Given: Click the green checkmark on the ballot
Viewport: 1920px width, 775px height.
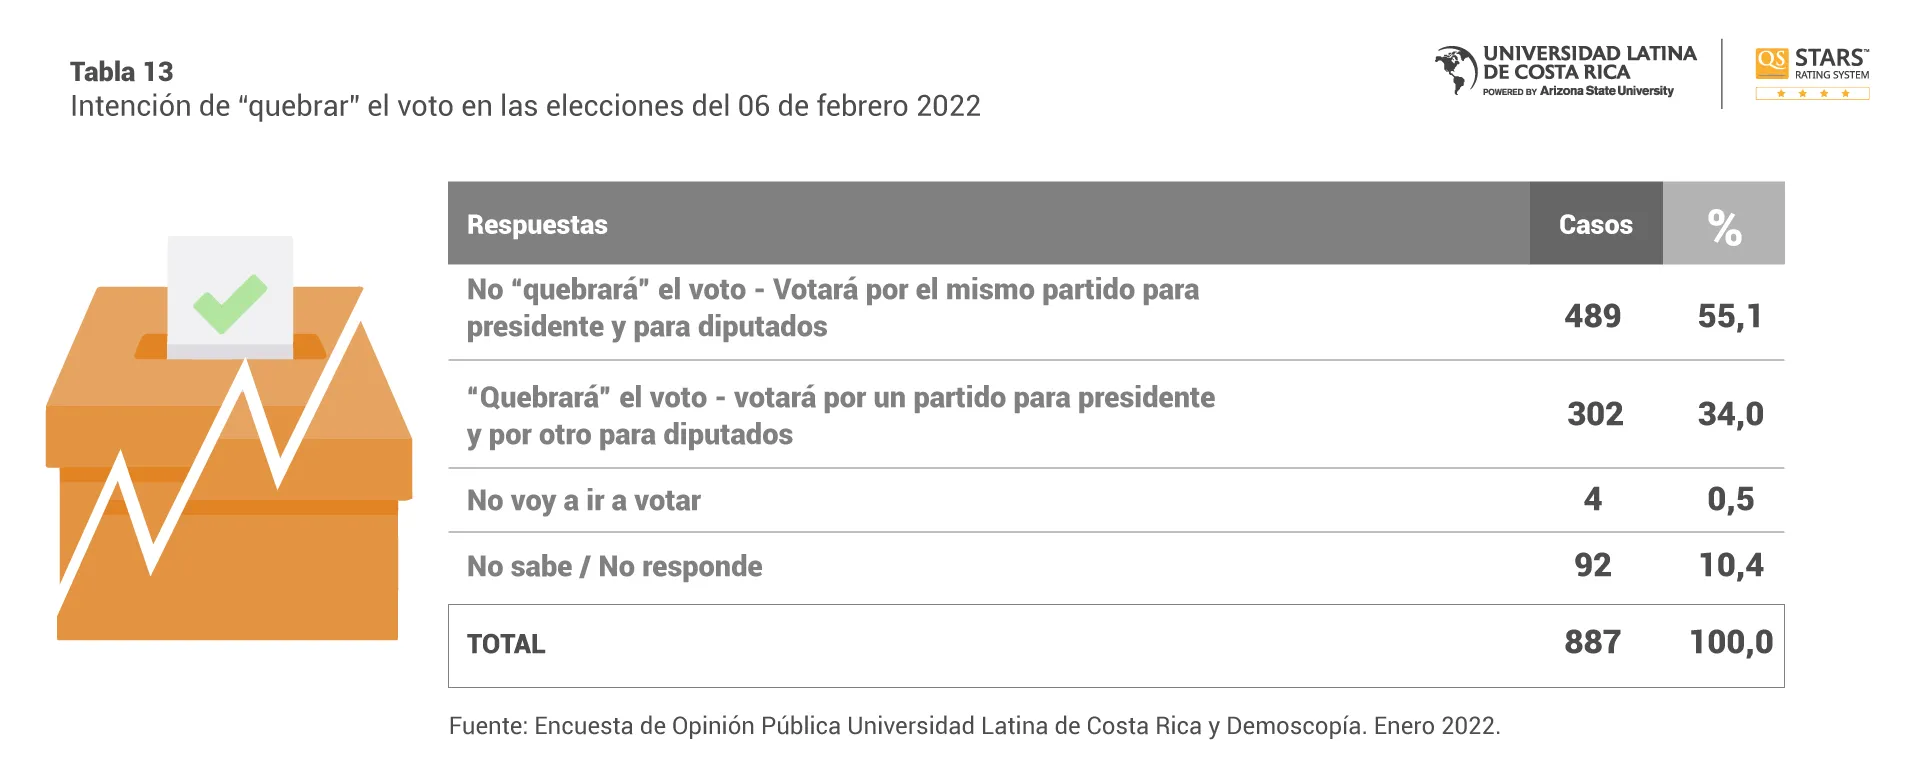Looking at the screenshot, I should pyautogui.click(x=230, y=302).
